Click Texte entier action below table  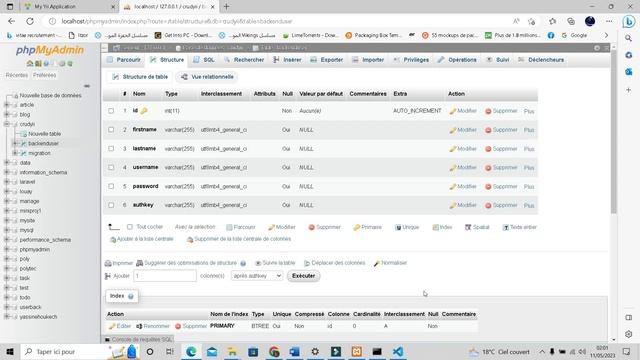click(x=519, y=227)
